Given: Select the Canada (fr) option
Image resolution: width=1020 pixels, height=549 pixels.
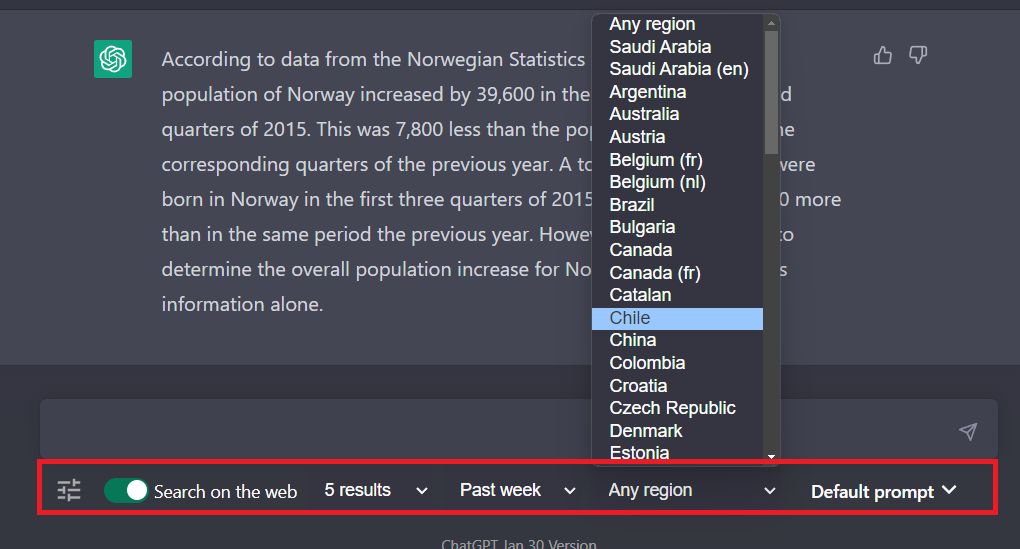Looking at the screenshot, I should click(677, 273).
